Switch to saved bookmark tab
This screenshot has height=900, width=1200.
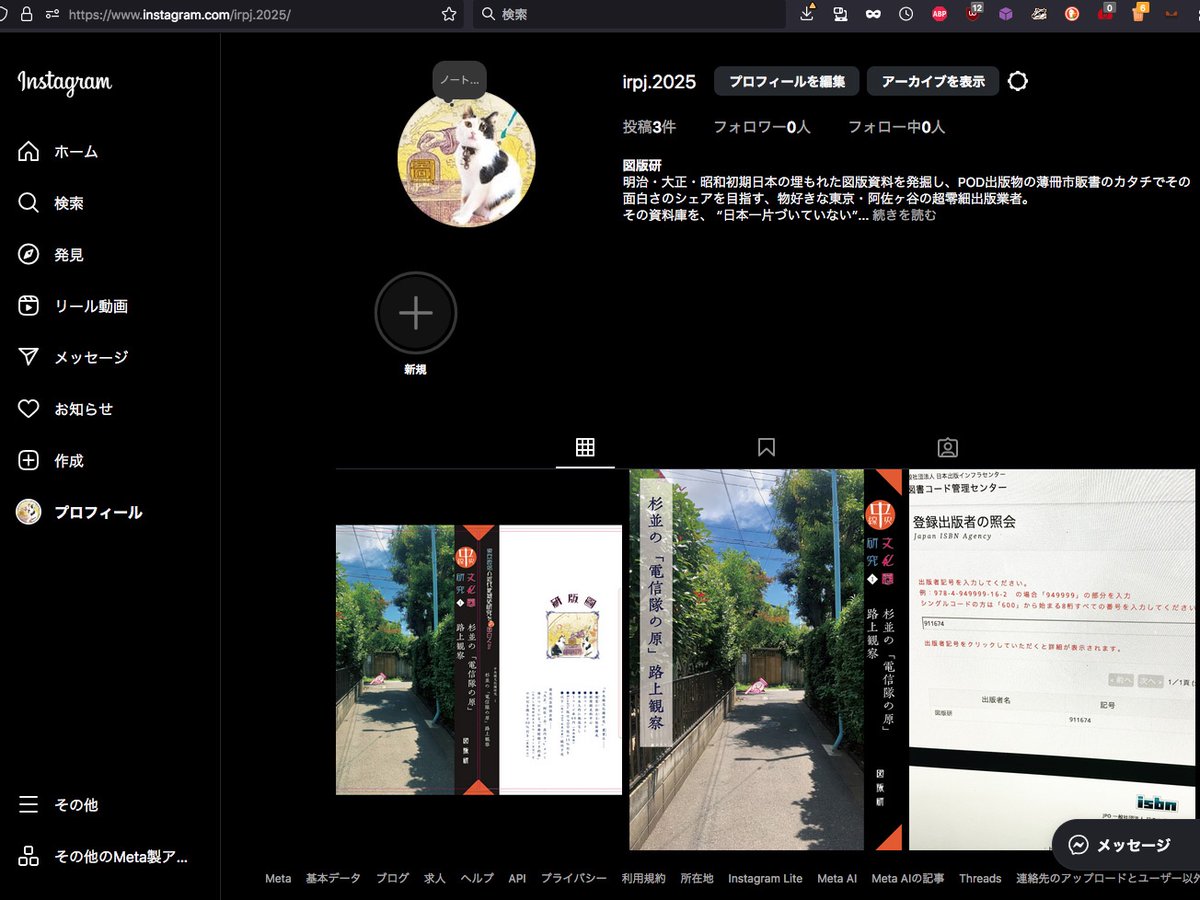pos(766,447)
